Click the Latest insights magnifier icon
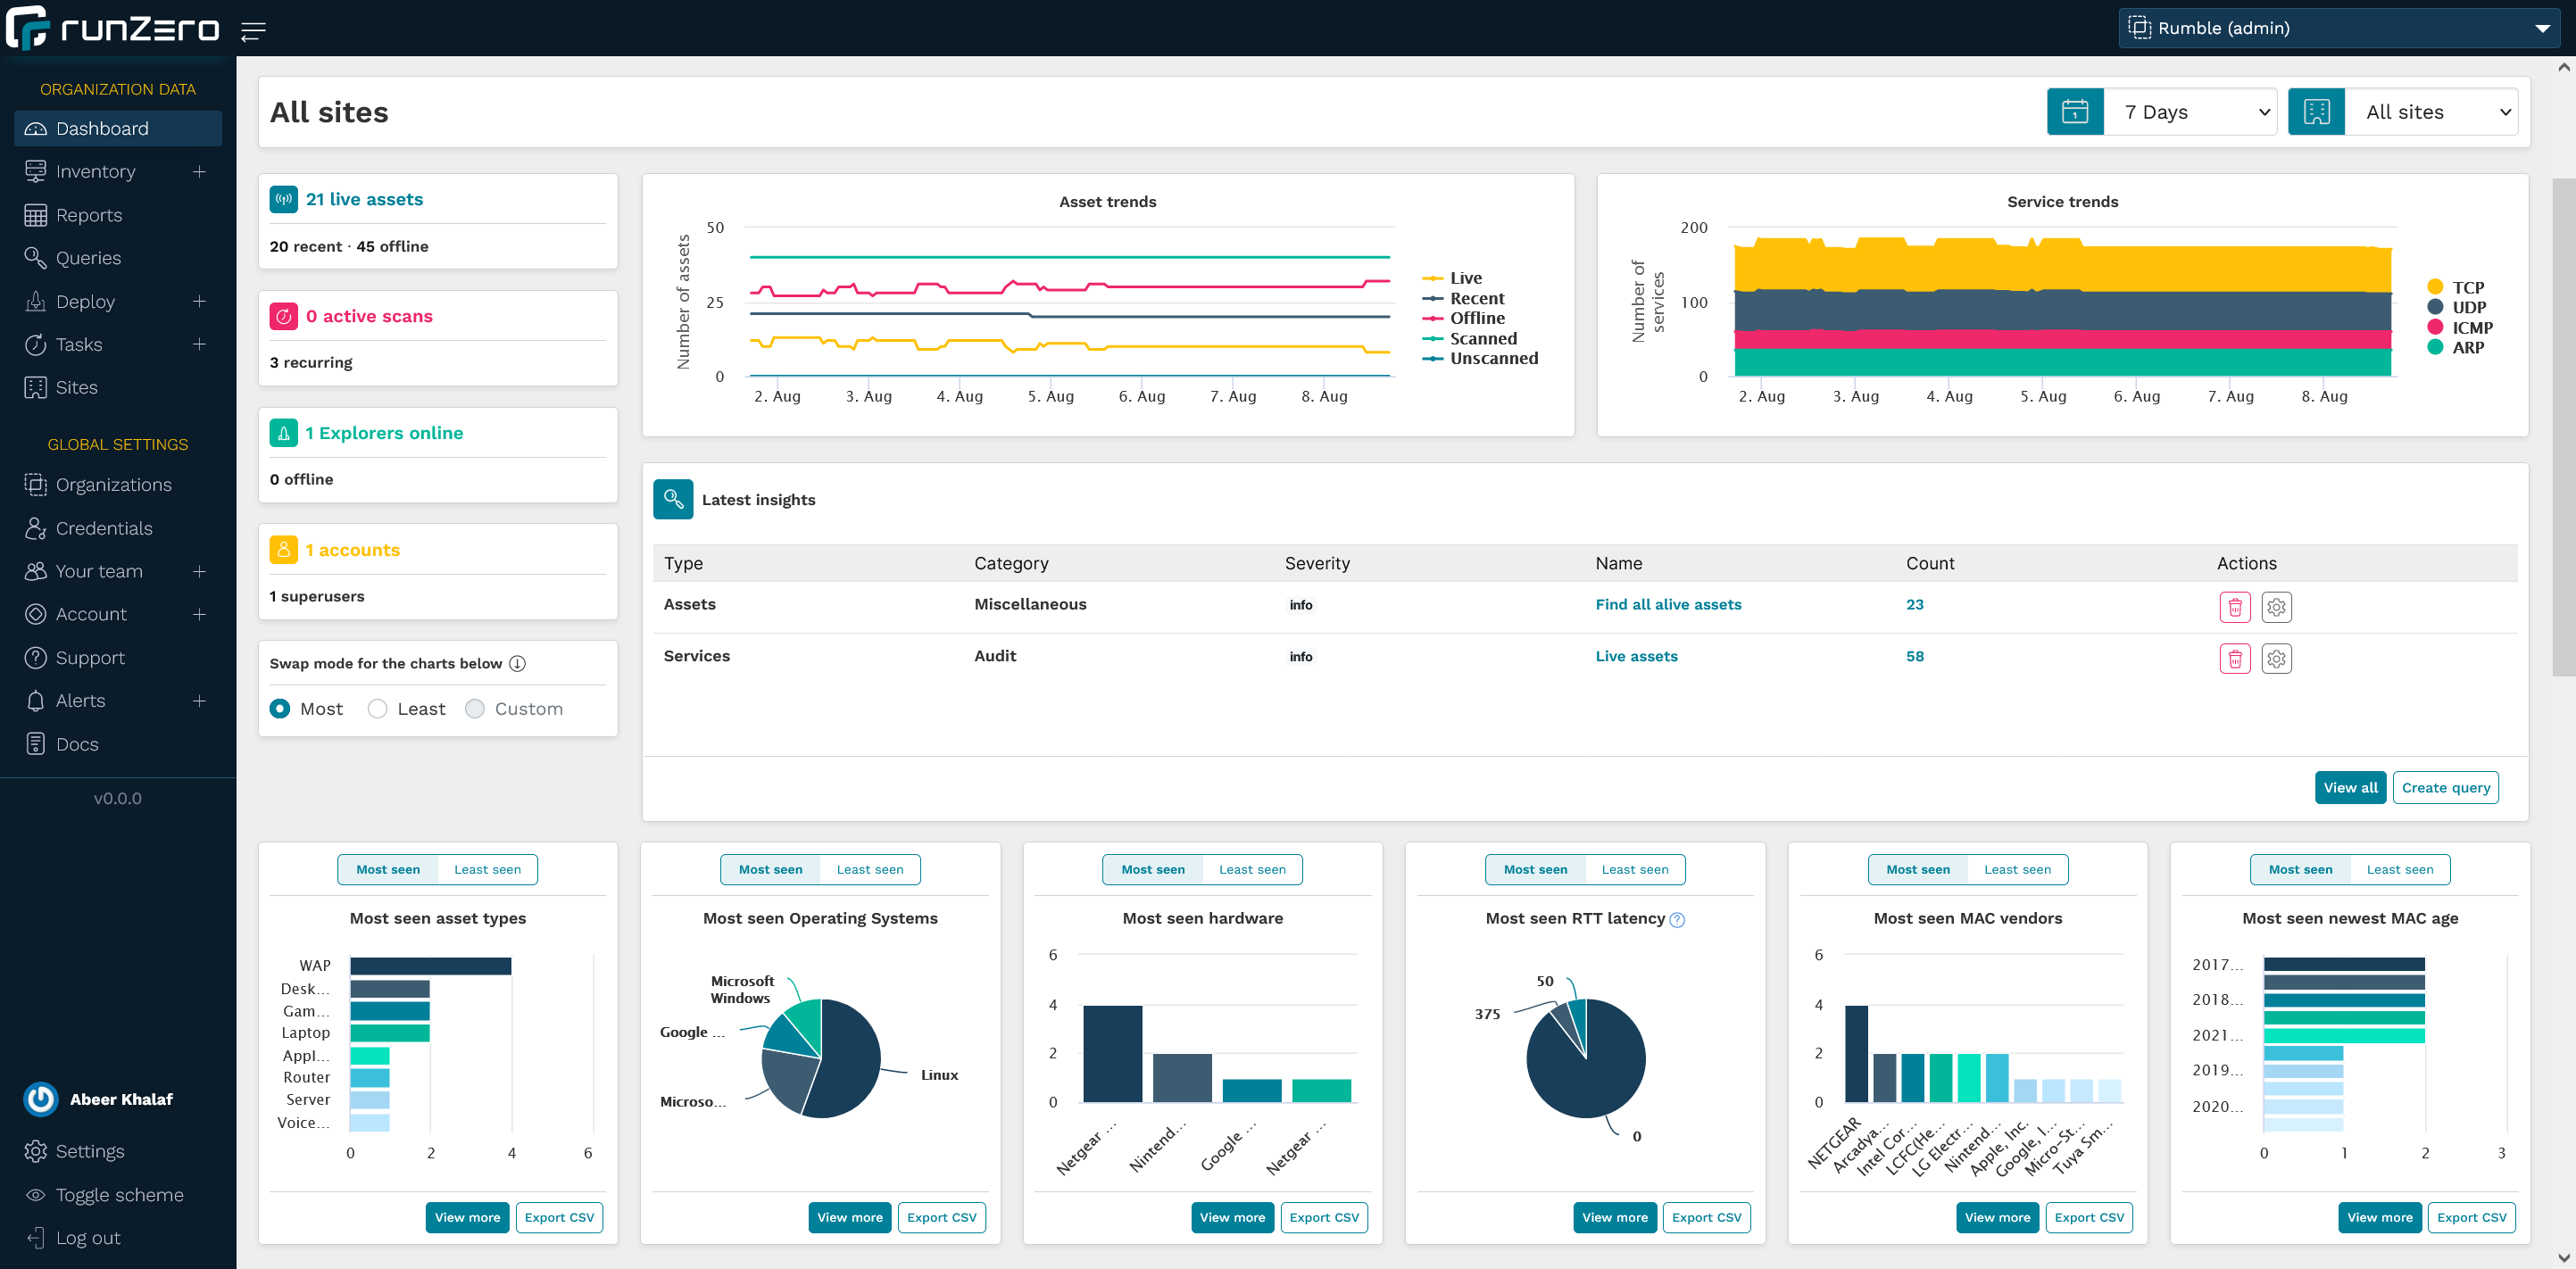2576x1269 pixels. tap(674, 499)
